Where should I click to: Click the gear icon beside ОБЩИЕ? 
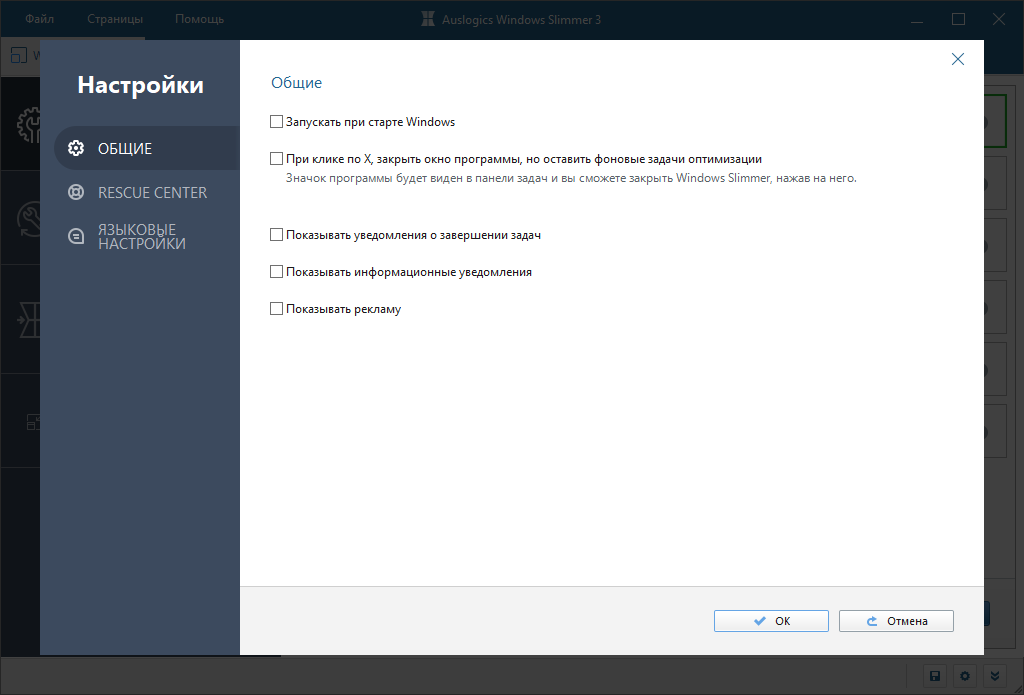coord(76,148)
